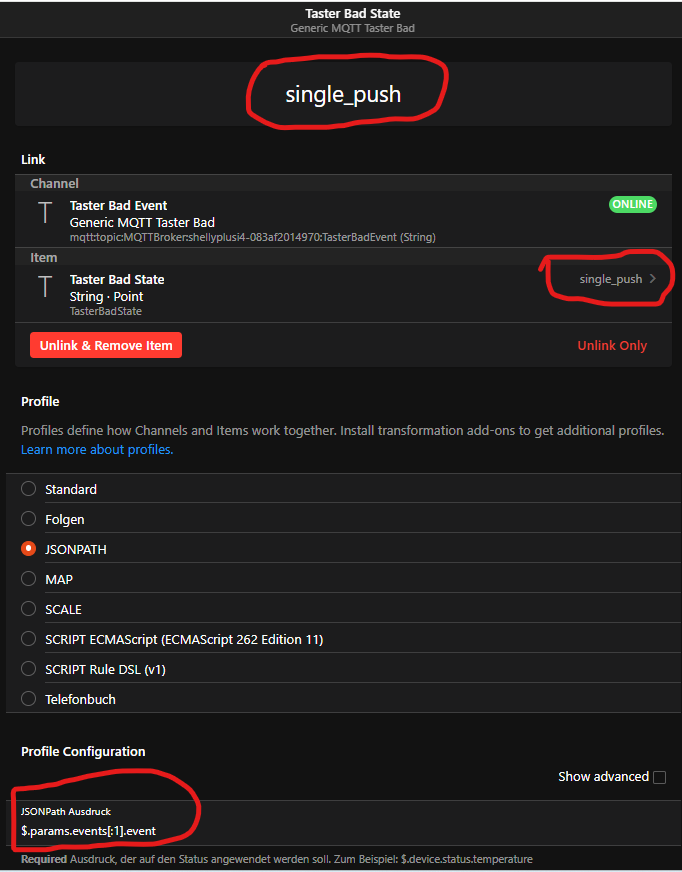Click the single_push state display at top
This screenshot has height=872, width=682.
point(343,95)
